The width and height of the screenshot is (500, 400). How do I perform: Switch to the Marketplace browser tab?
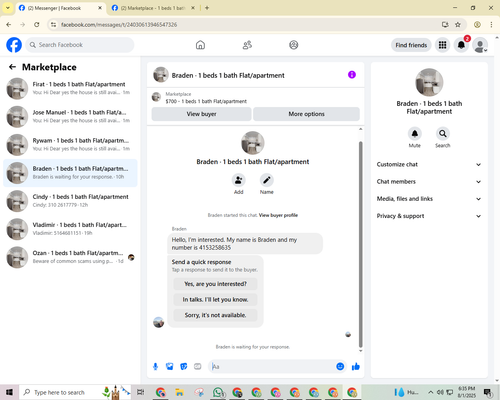[x=153, y=8]
